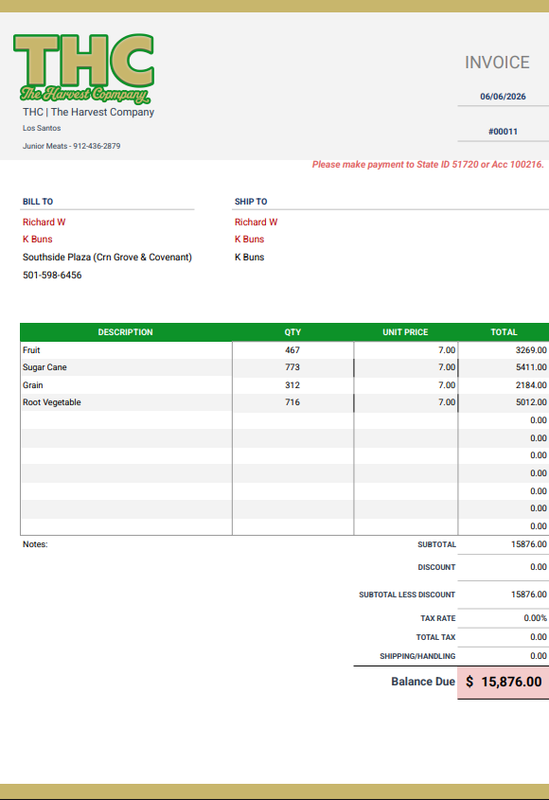Click the DISCOUNT label
This screenshot has width=549, height=800.
(437, 567)
